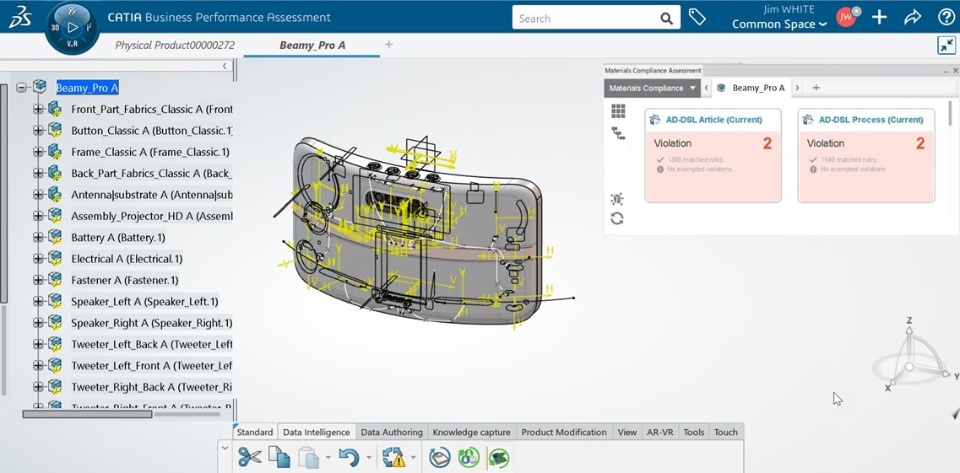Viewport: 960px width, 473px height.
Task: Click the Search input field
Action: click(587, 18)
